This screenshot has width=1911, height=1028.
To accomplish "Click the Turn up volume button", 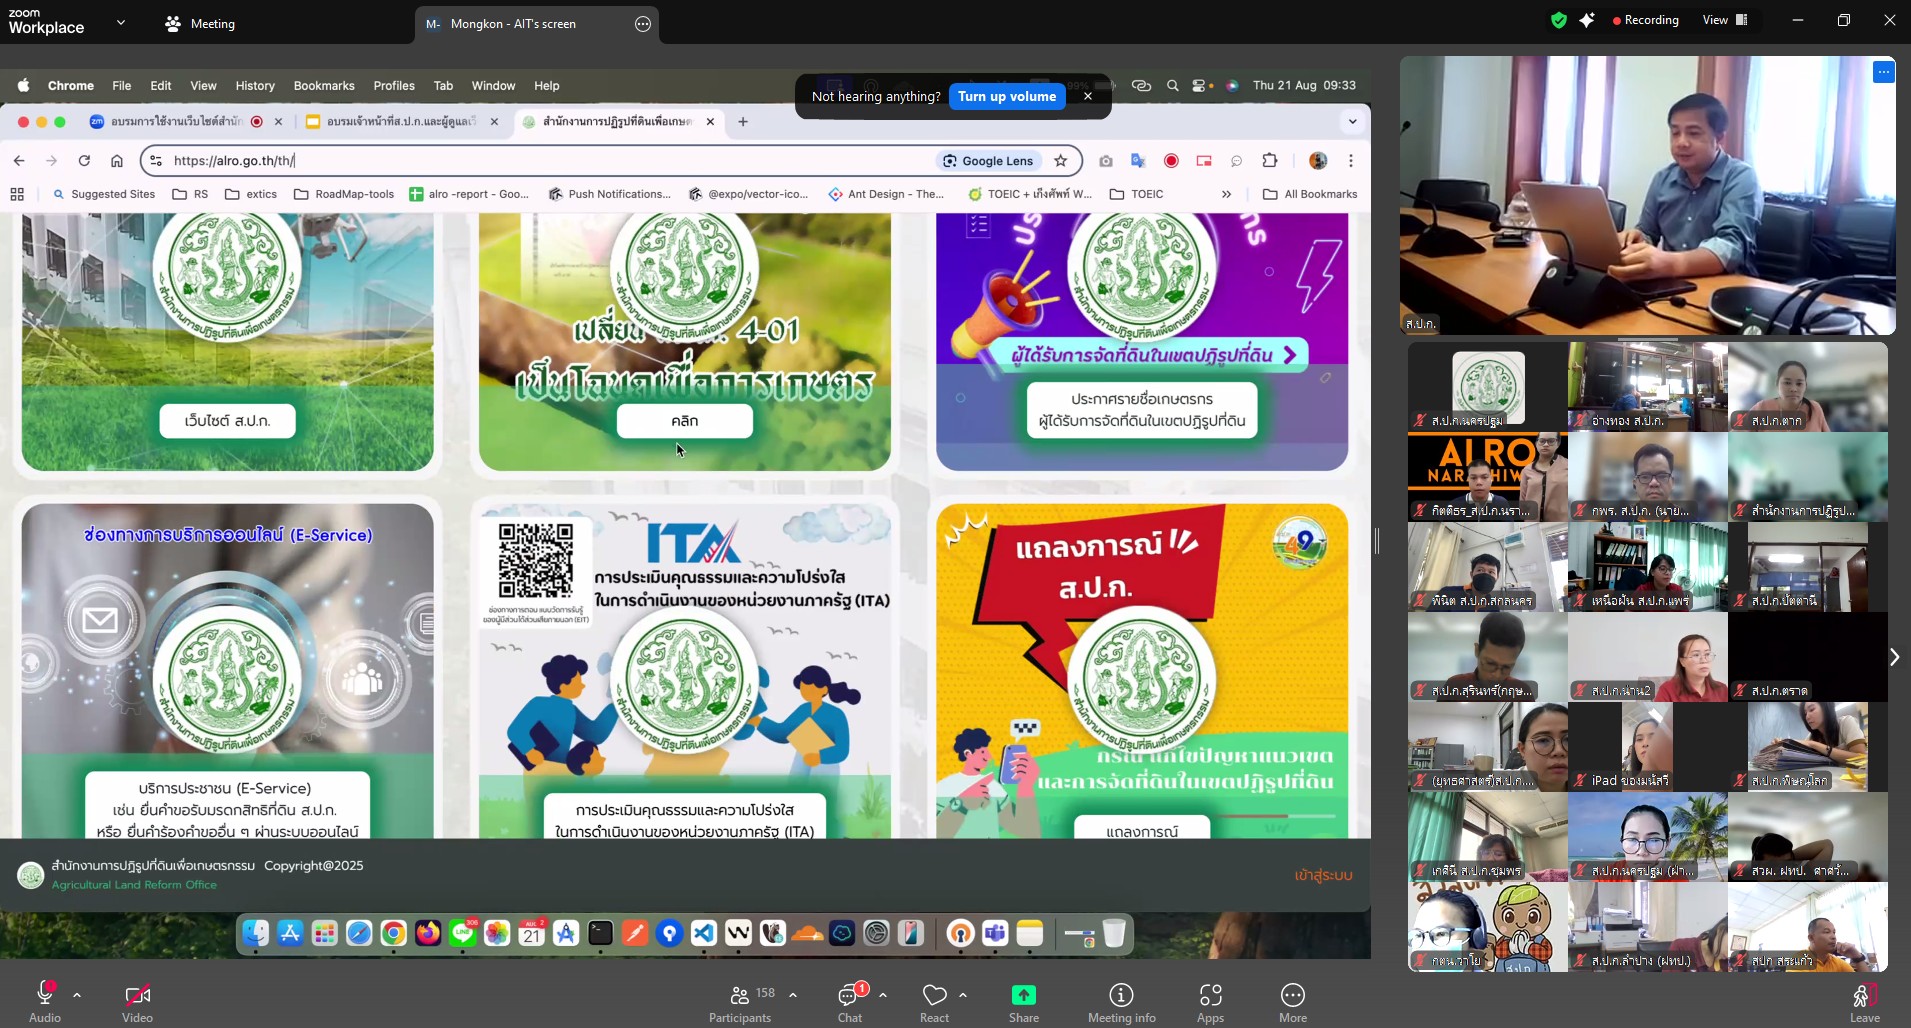I will coord(1006,96).
